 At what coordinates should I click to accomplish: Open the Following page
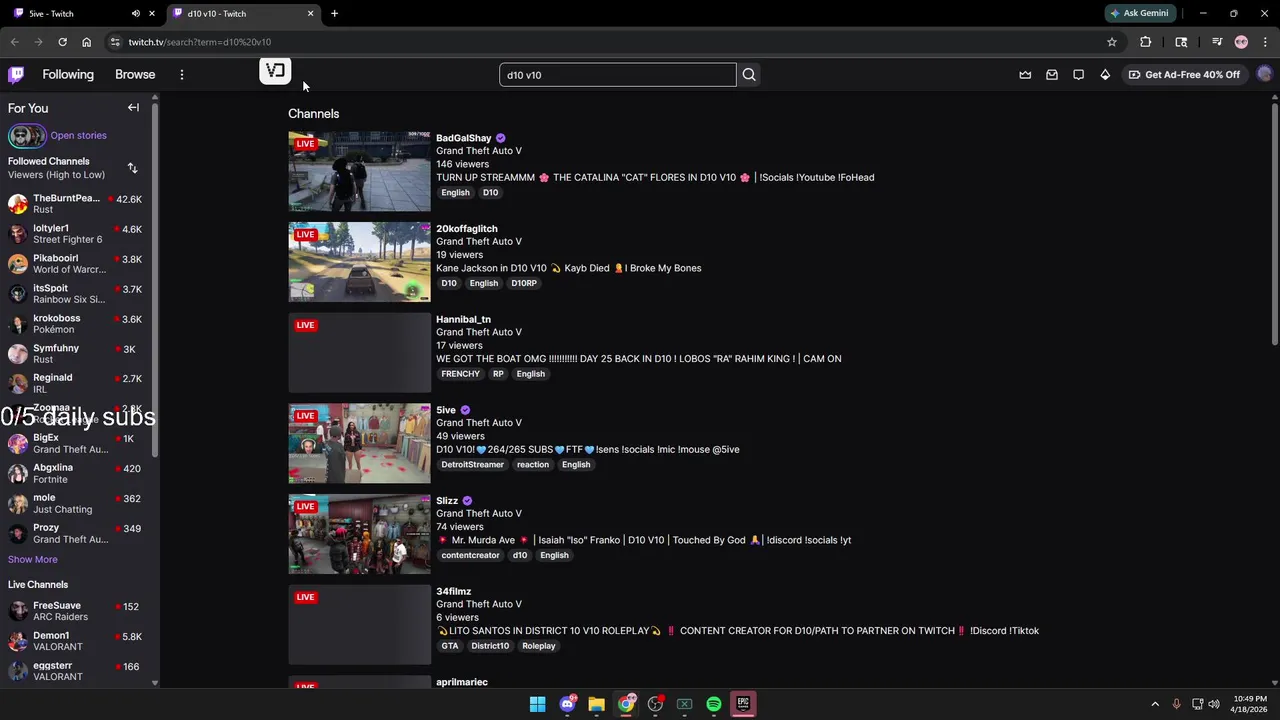(68, 74)
